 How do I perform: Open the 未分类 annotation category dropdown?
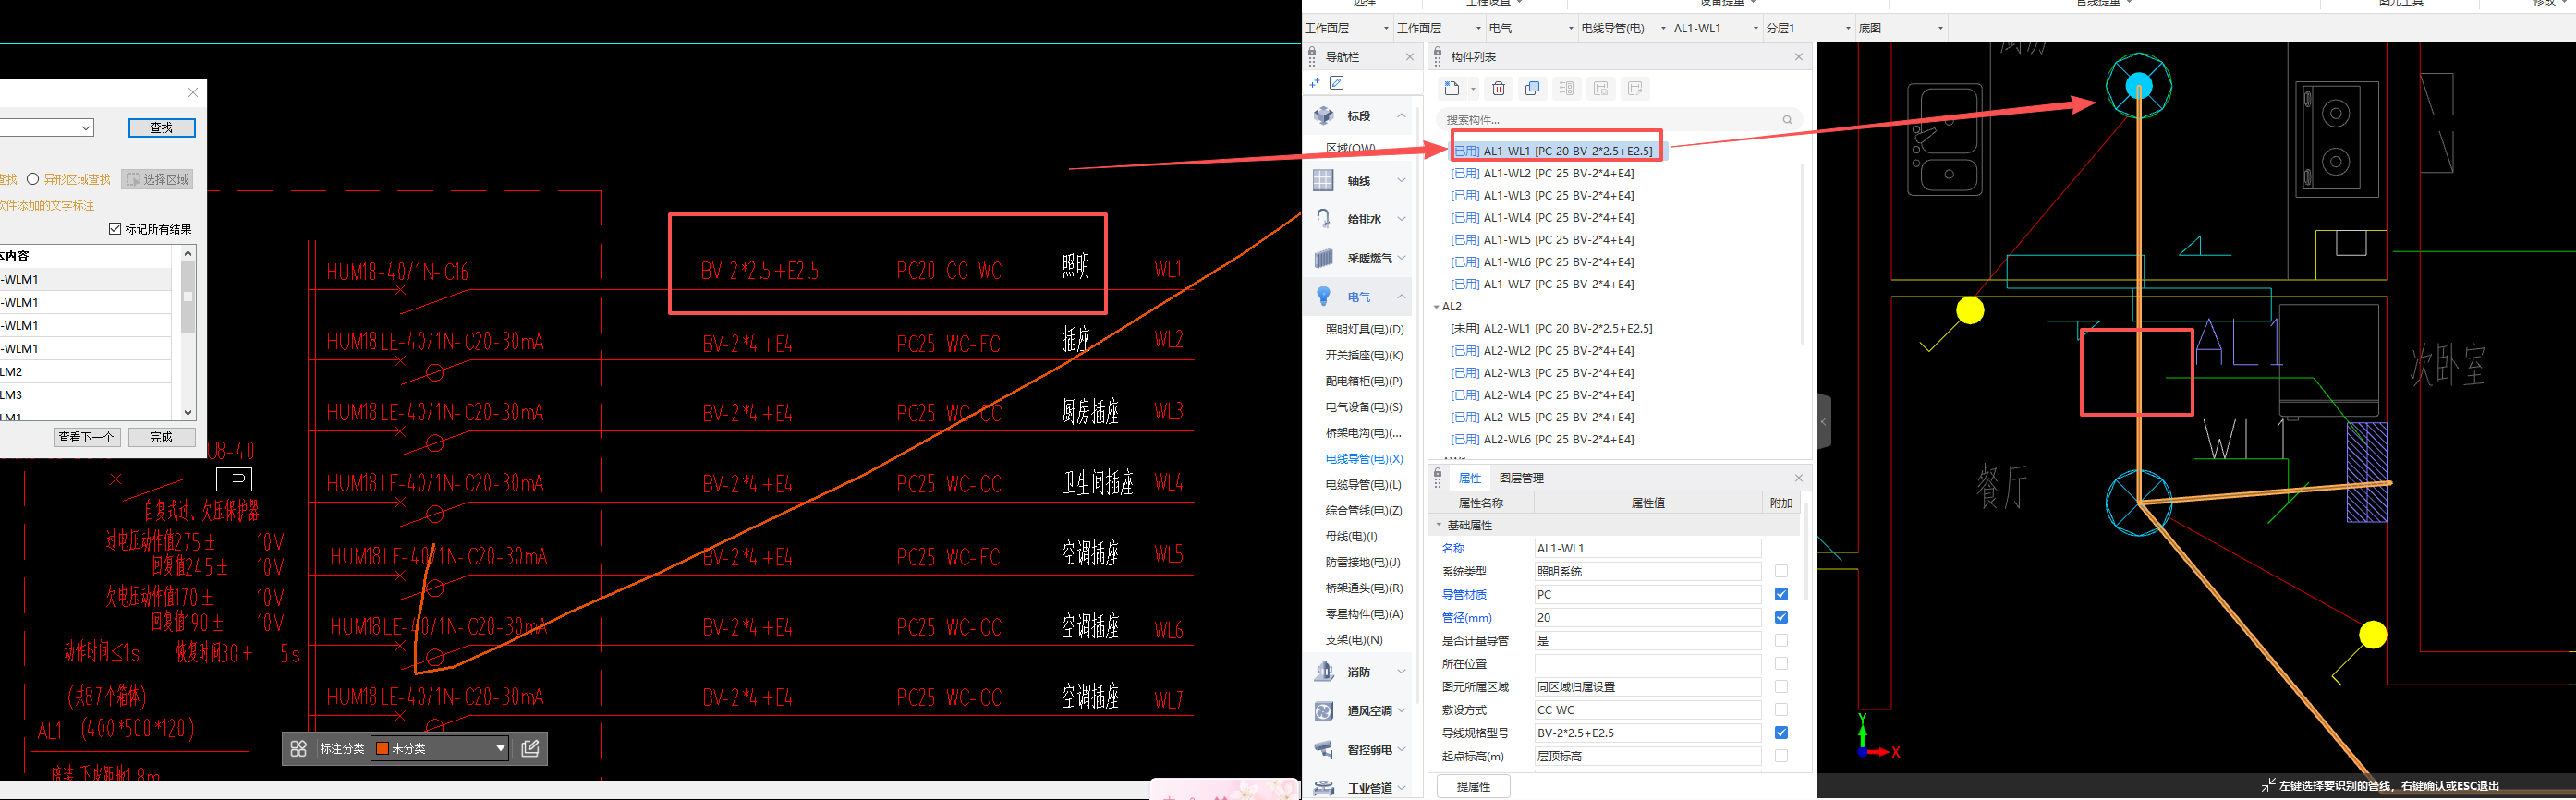440,748
